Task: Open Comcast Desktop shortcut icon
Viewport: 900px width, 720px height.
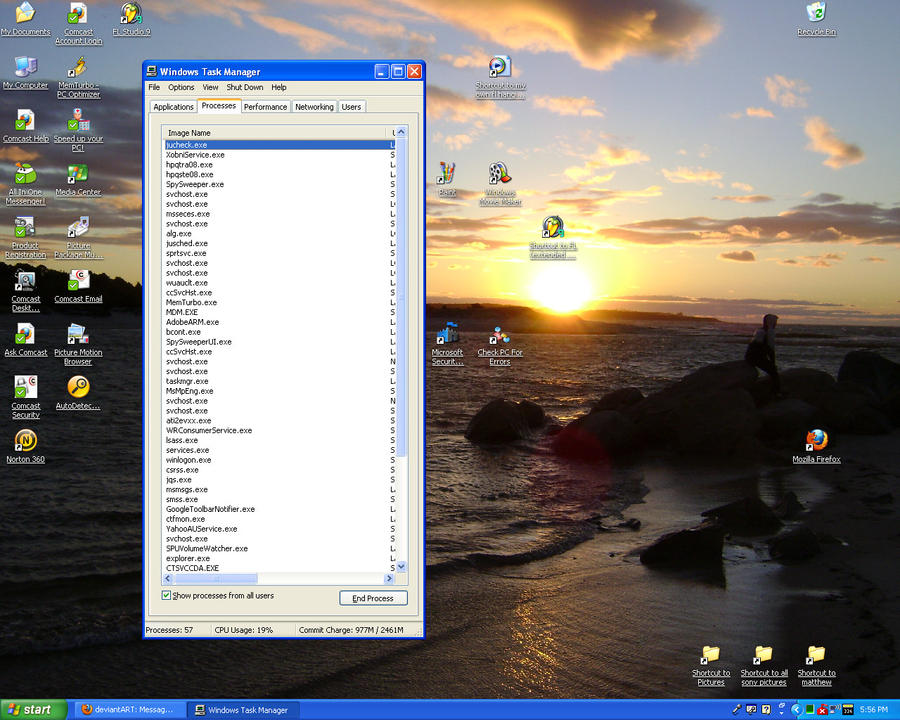Action: (25, 291)
